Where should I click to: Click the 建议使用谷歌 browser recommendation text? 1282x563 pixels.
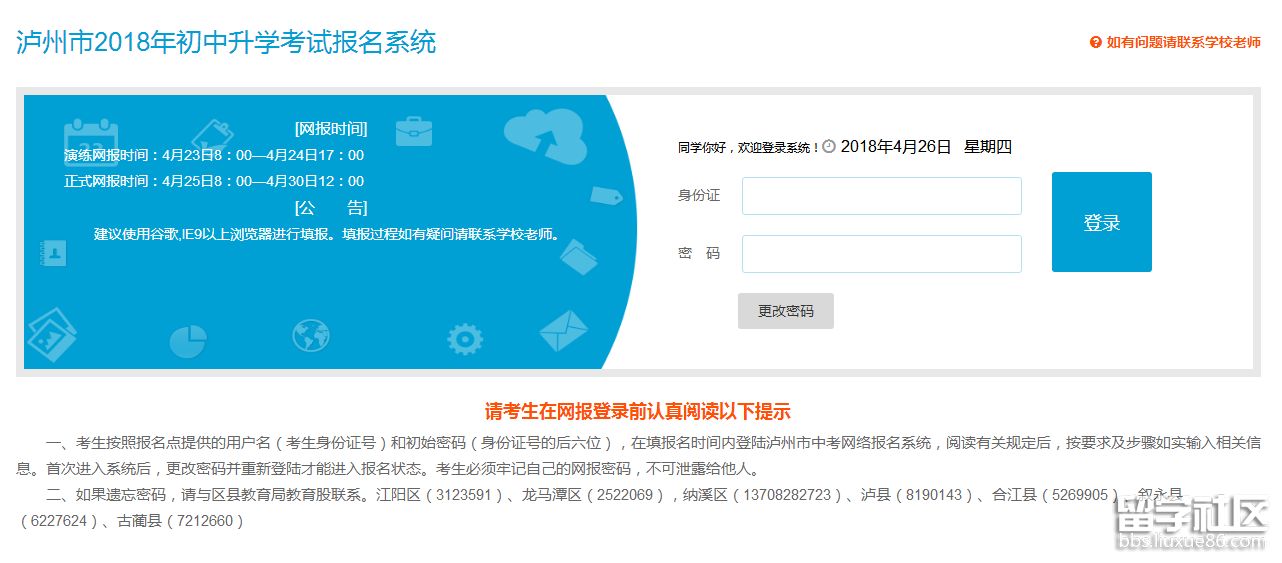pos(327,235)
